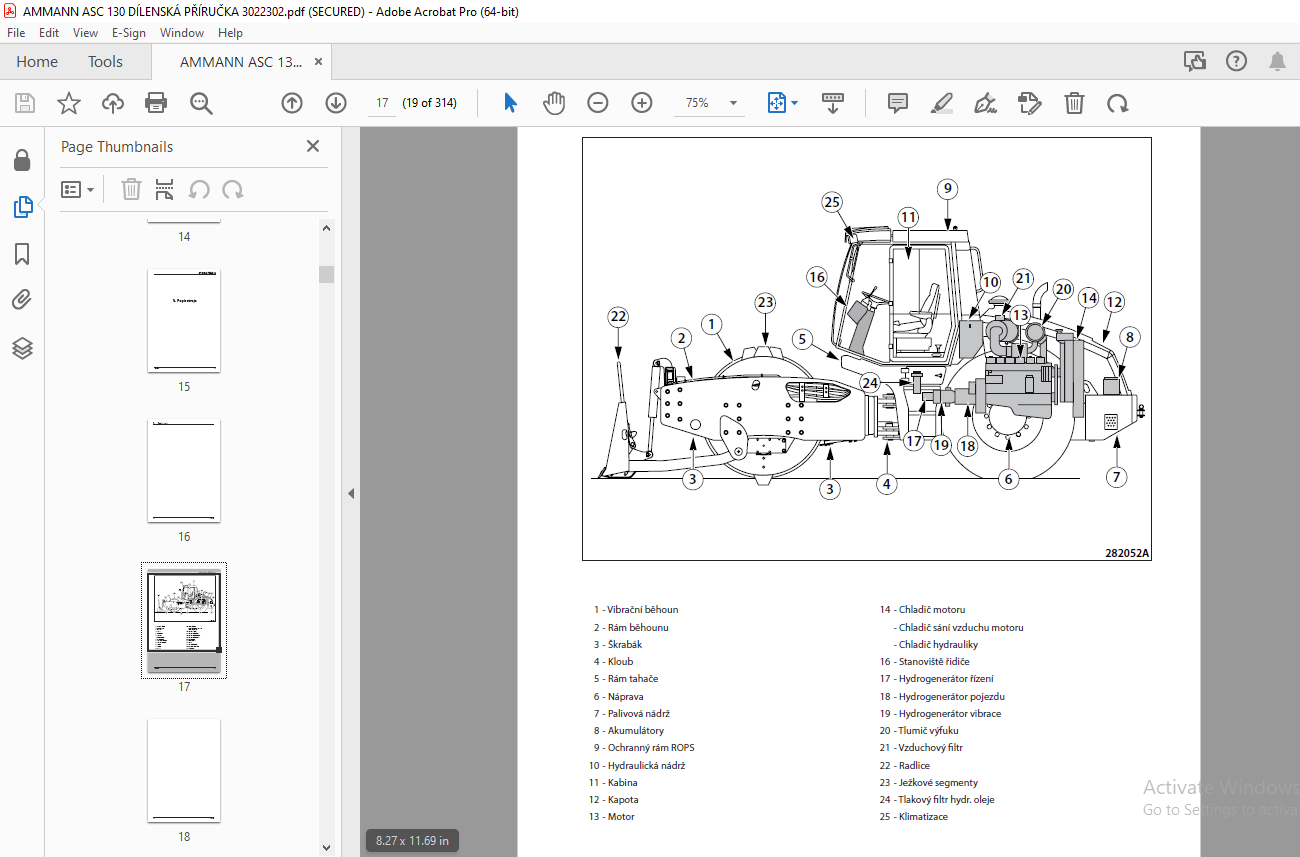Select the Highlight text pen tool
Viewport: 1300px width, 857px height.
[941, 103]
